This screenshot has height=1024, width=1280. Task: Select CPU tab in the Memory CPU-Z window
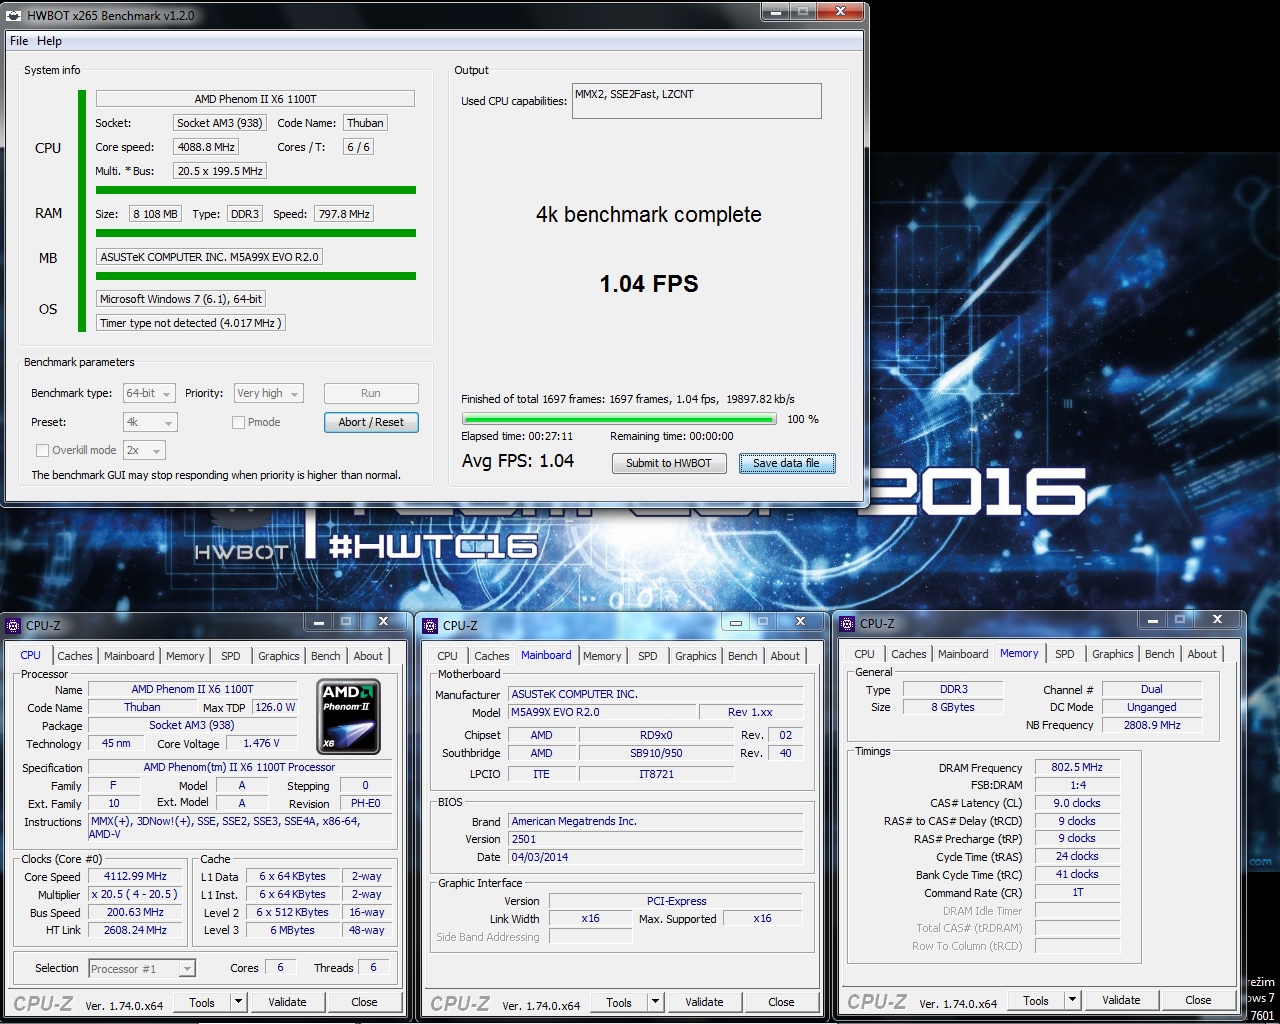point(865,654)
